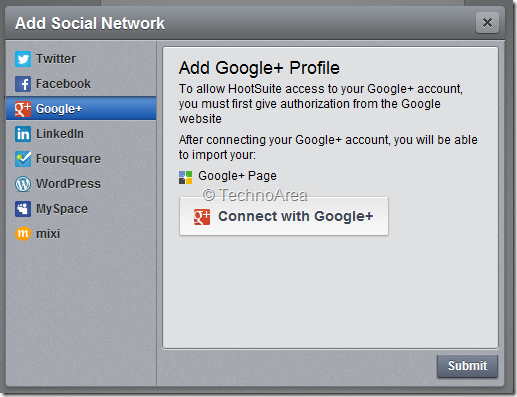Viewport: 517px width, 397px height.
Task: Click the Google+ Page text
Action: pyautogui.click(x=237, y=176)
